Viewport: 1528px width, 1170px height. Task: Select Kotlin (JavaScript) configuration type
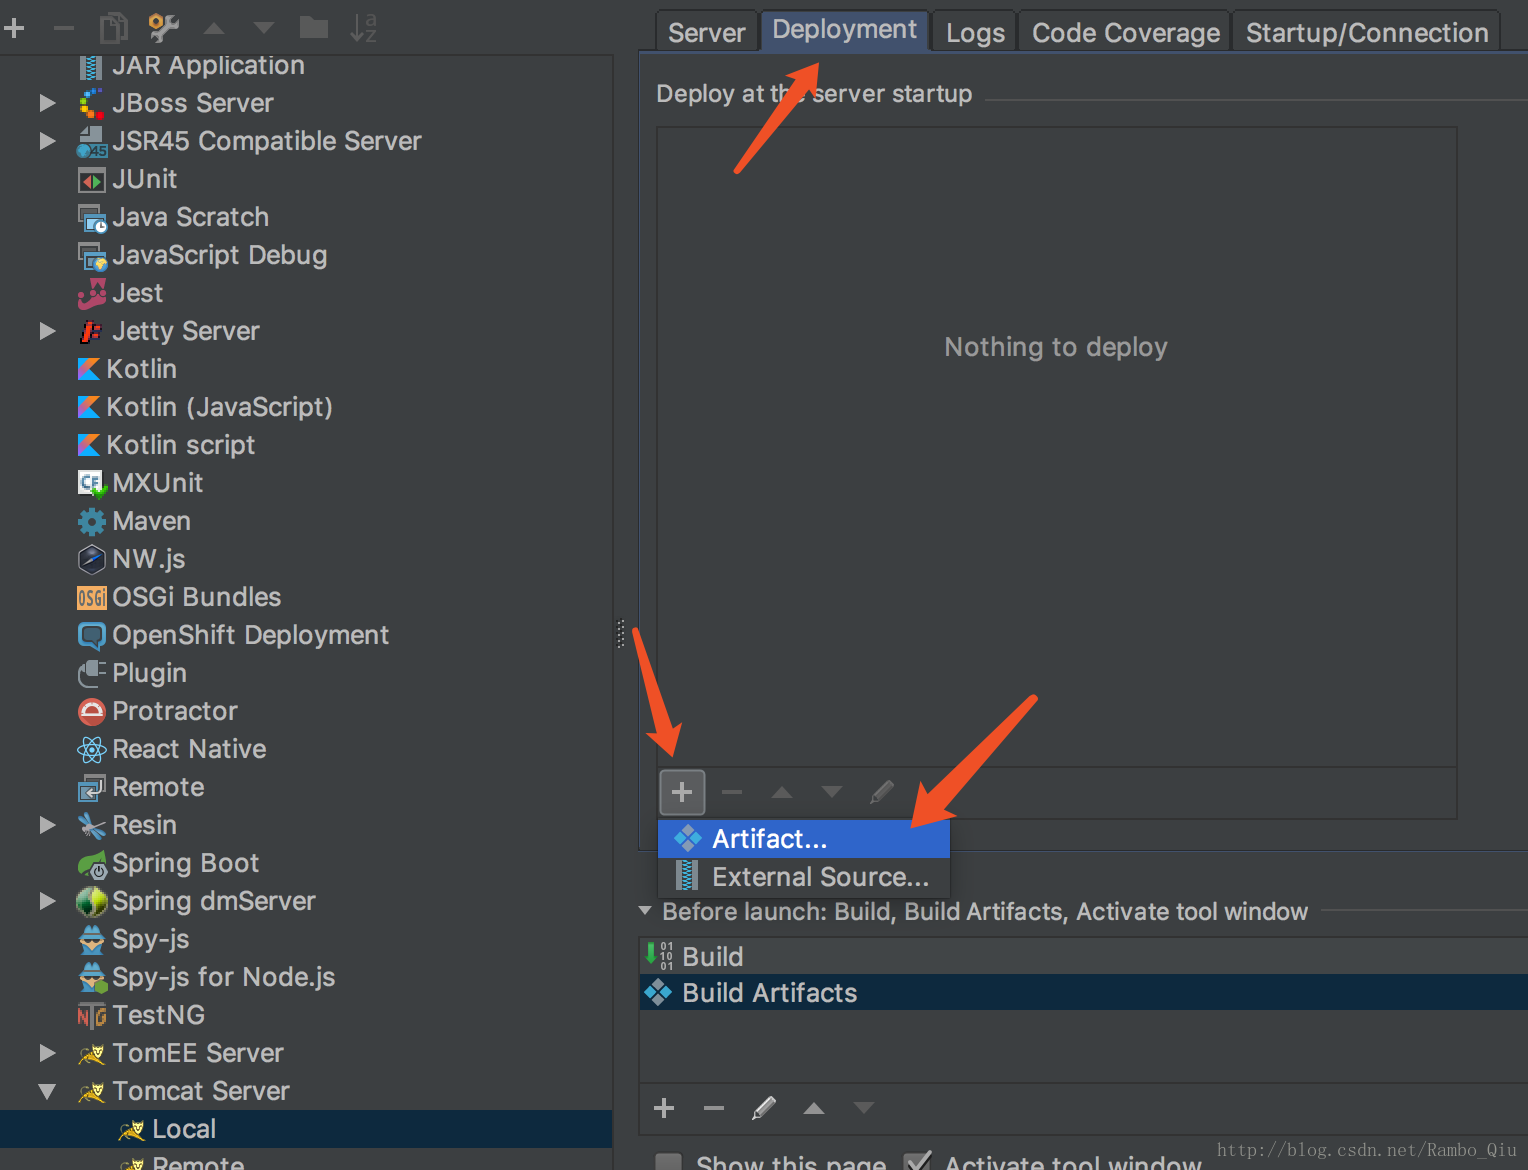(306, 407)
